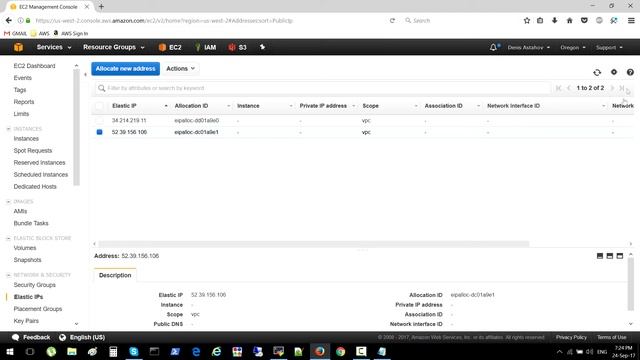Open the IAM shortcut in top bar
Screen dimensions: 640x360
(x=205, y=47)
